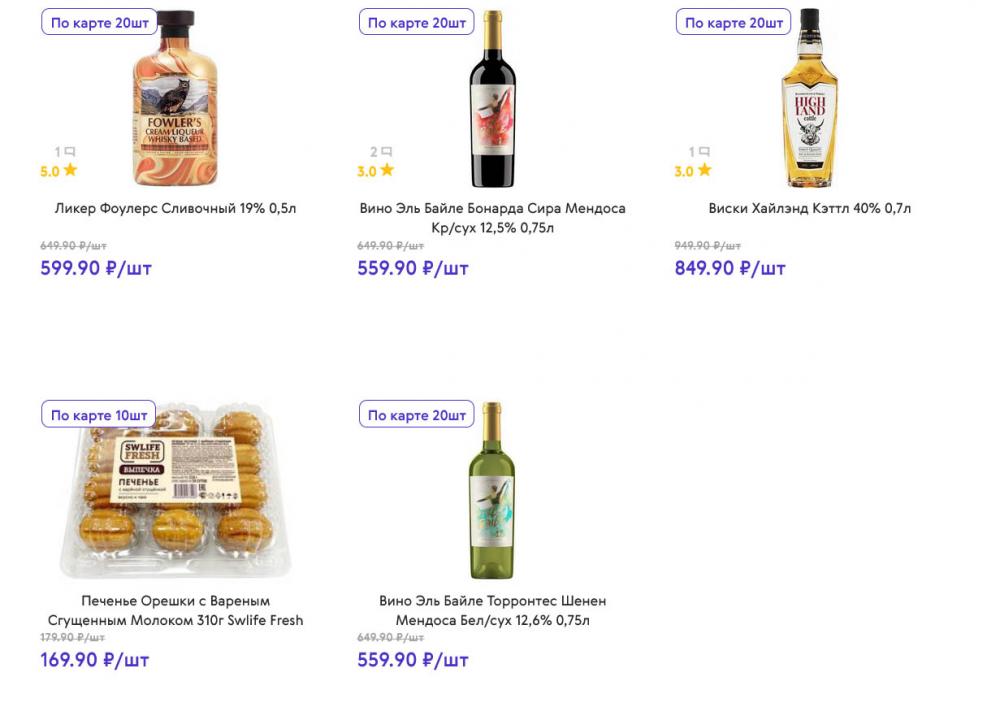Open the Fowler's liqueur bottle image

coord(175,98)
